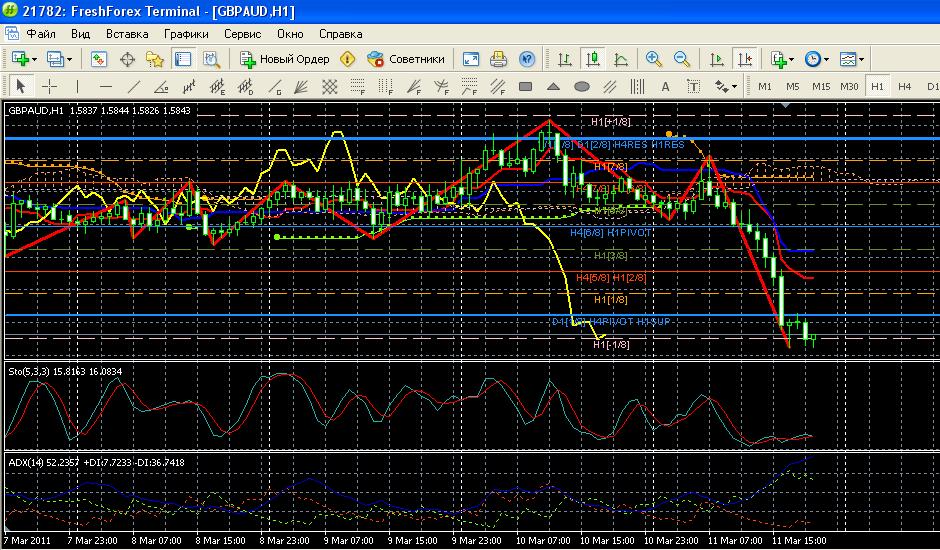The width and height of the screenshot is (940, 550).
Task: Switch timeframe to M15
Action: point(821,87)
